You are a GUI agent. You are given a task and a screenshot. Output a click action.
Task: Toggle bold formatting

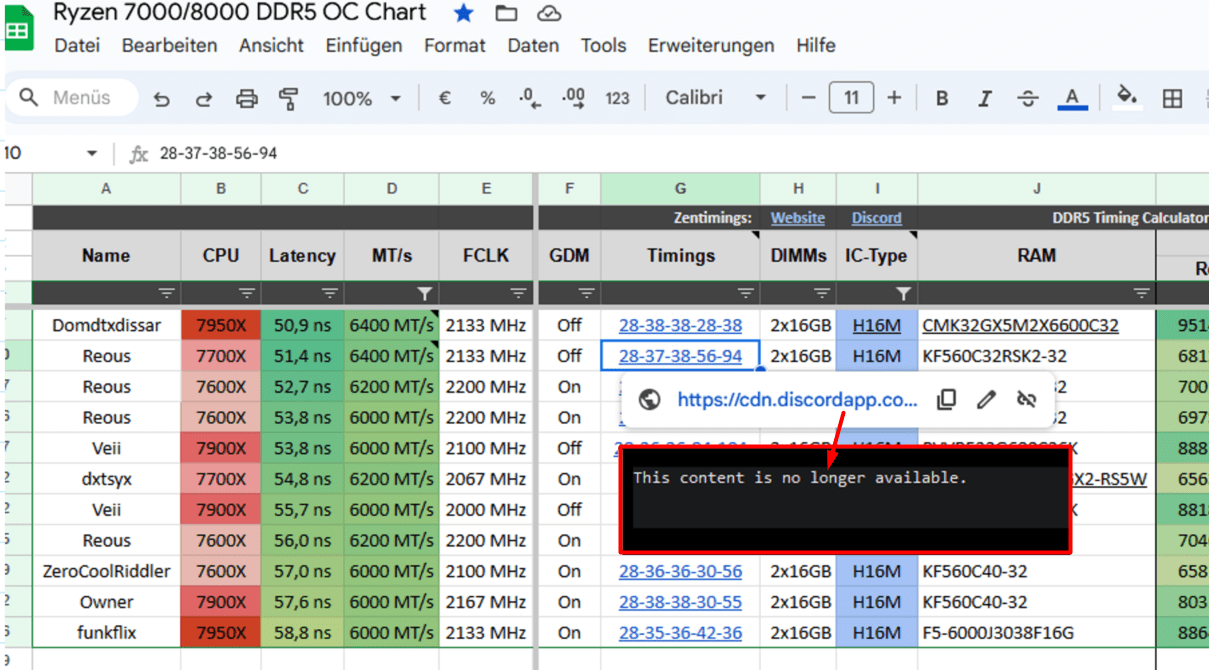tap(942, 98)
